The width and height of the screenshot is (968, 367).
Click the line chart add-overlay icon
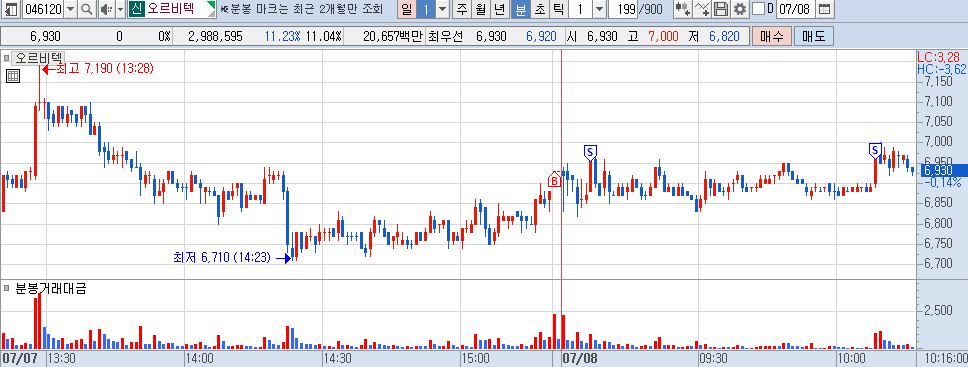pos(702,9)
